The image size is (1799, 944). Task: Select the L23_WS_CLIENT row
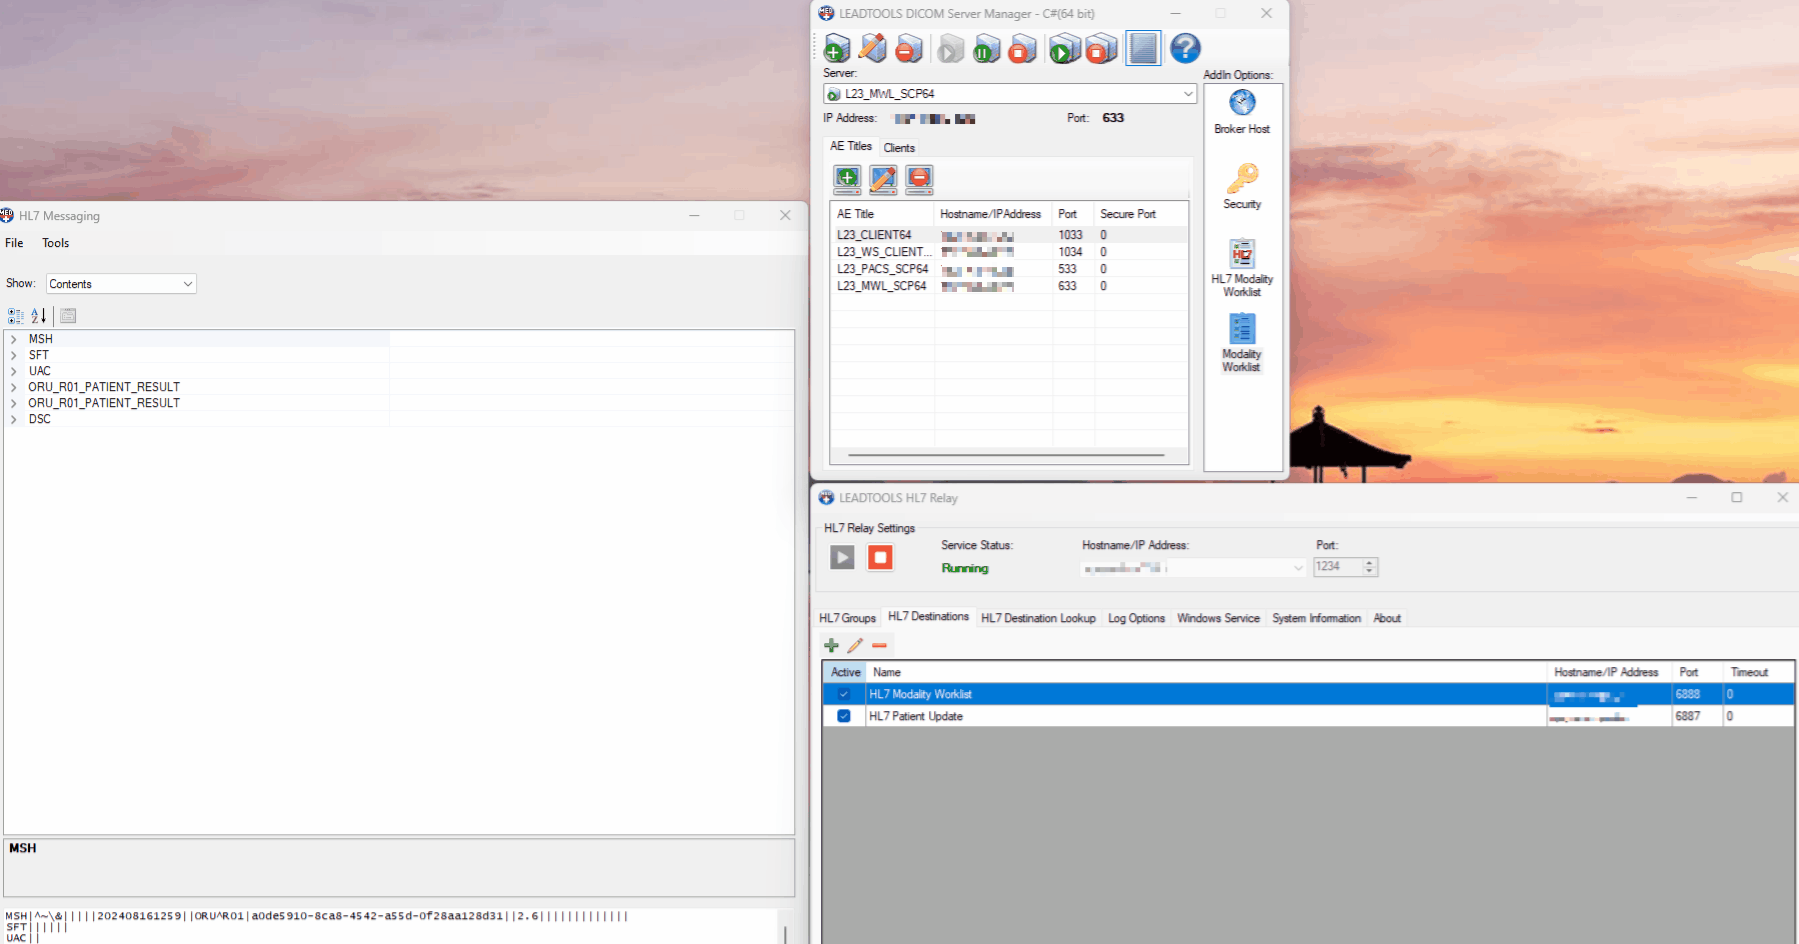(1010, 252)
